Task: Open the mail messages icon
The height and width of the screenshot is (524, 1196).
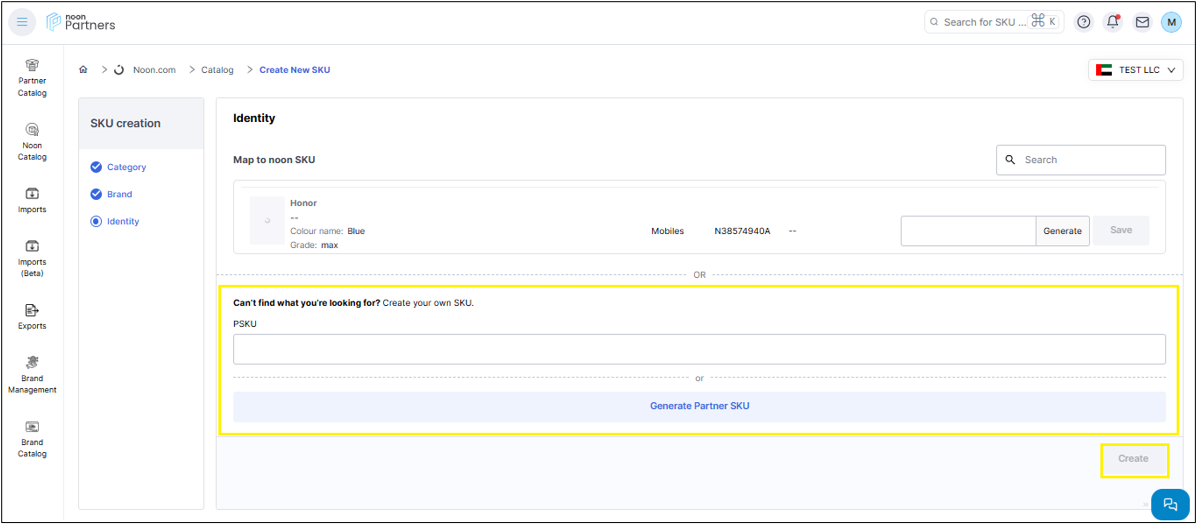Action: click(x=1141, y=22)
